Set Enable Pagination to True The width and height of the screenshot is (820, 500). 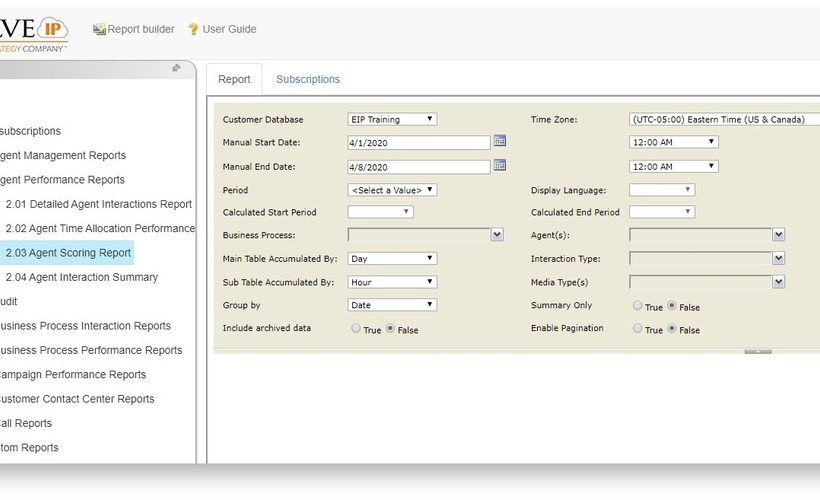pos(637,328)
